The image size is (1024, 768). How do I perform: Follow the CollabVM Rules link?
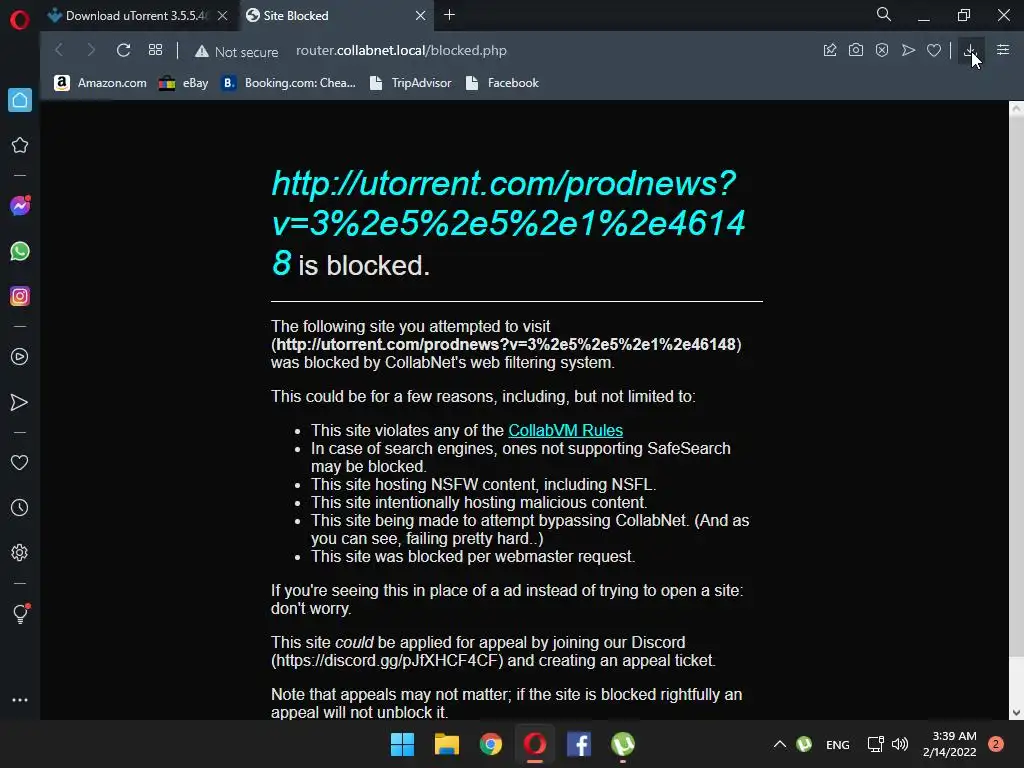click(x=566, y=430)
